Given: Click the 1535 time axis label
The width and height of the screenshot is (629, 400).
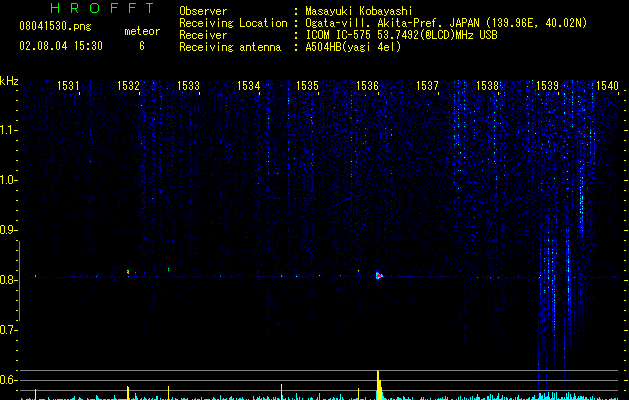Looking at the screenshot, I should click(x=307, y=86).
